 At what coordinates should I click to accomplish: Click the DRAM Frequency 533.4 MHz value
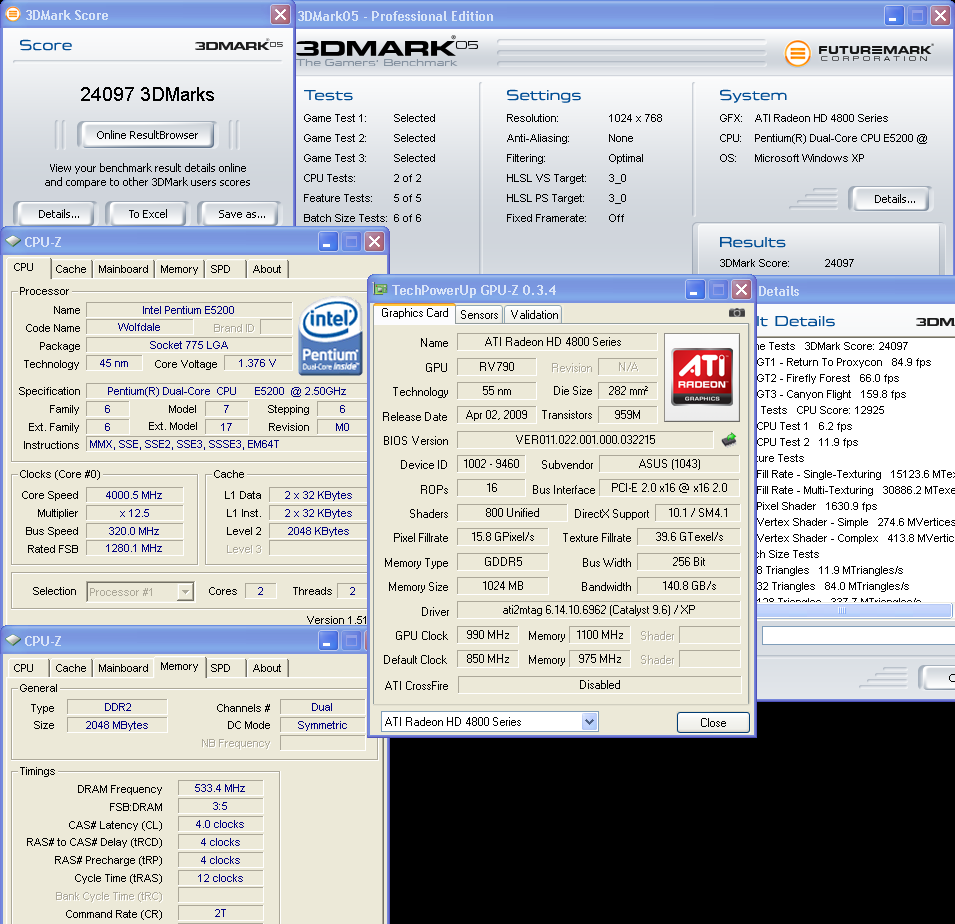(x=220, y=788)
